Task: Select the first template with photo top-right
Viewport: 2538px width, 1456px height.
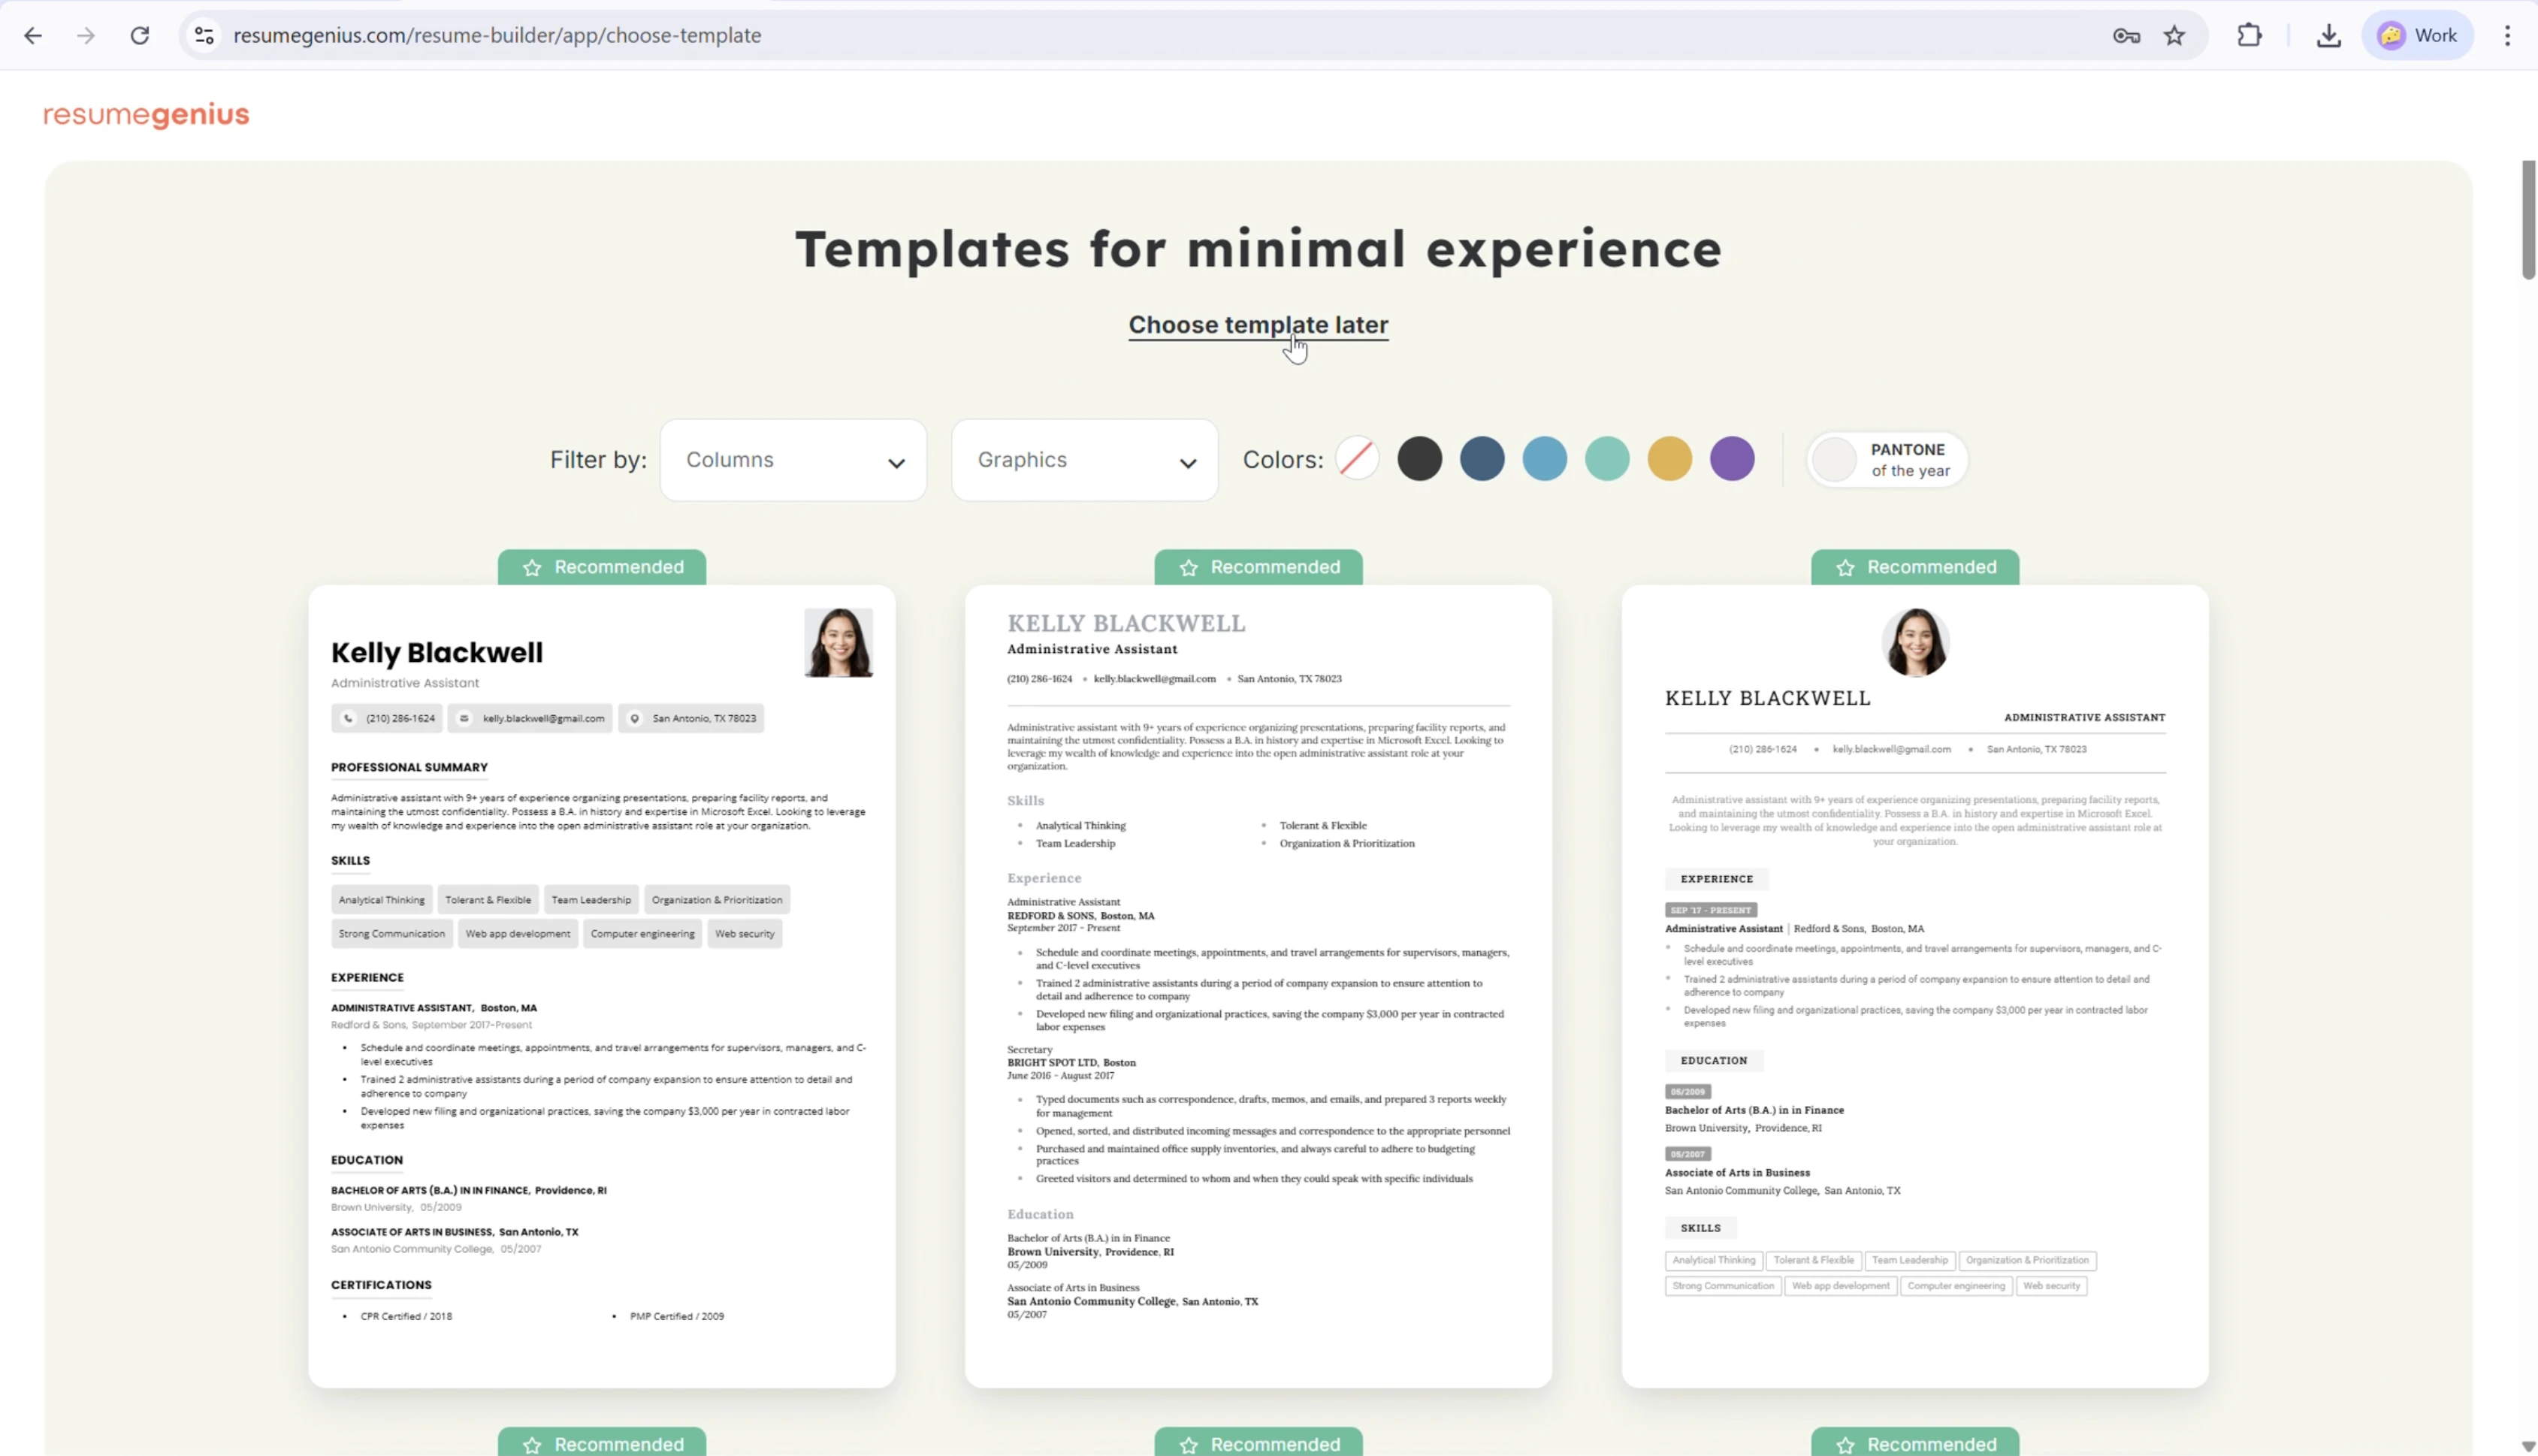Action: pos(602,985)
